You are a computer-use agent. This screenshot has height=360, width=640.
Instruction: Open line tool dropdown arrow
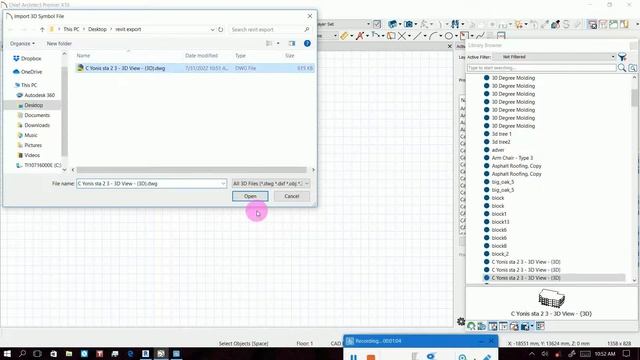coord(424,36)
